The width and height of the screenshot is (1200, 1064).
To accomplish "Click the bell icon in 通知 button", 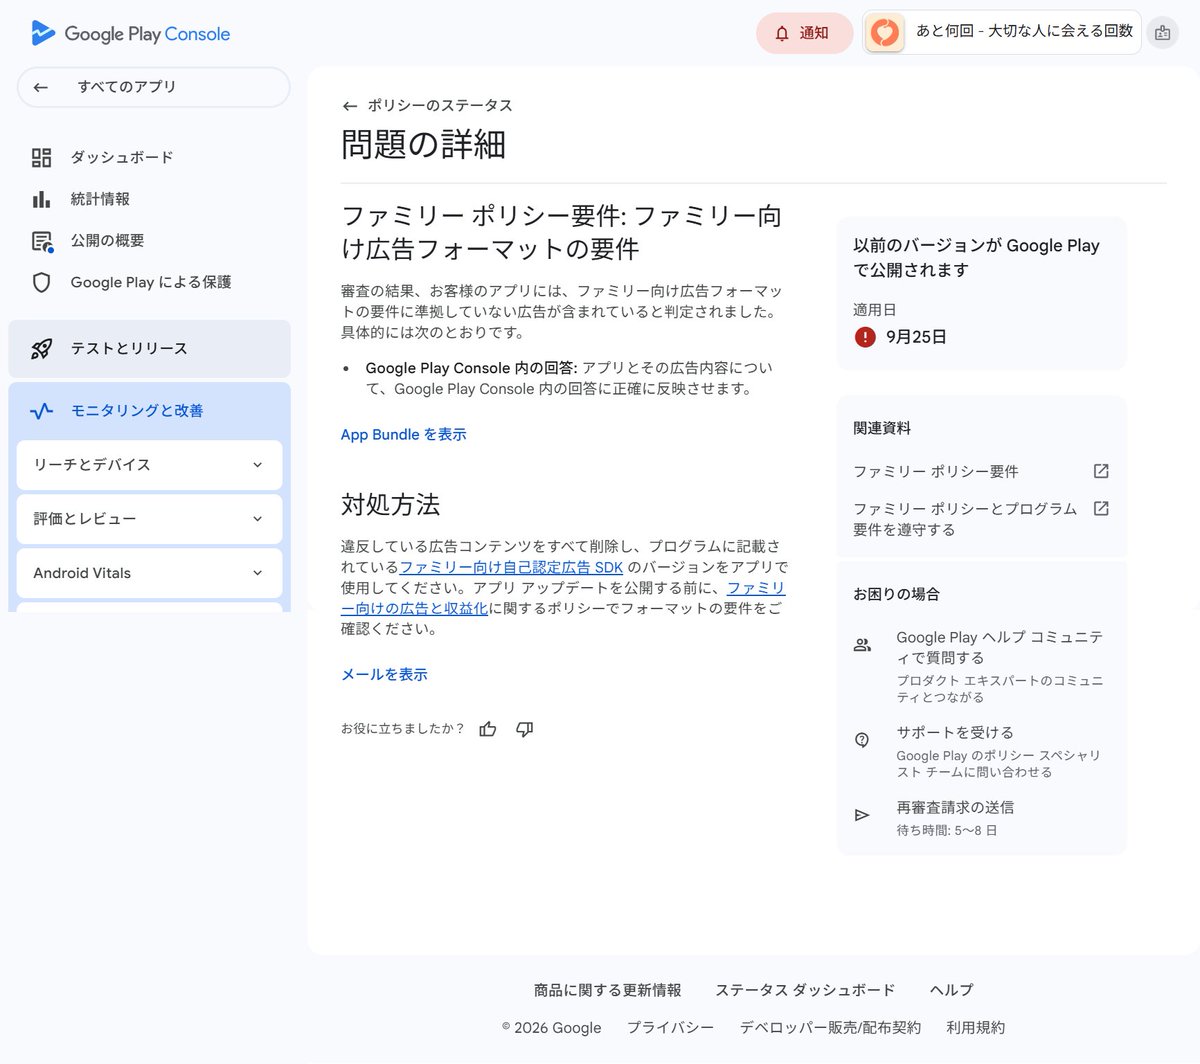I will pyautogui.click(x=782, y=33).
